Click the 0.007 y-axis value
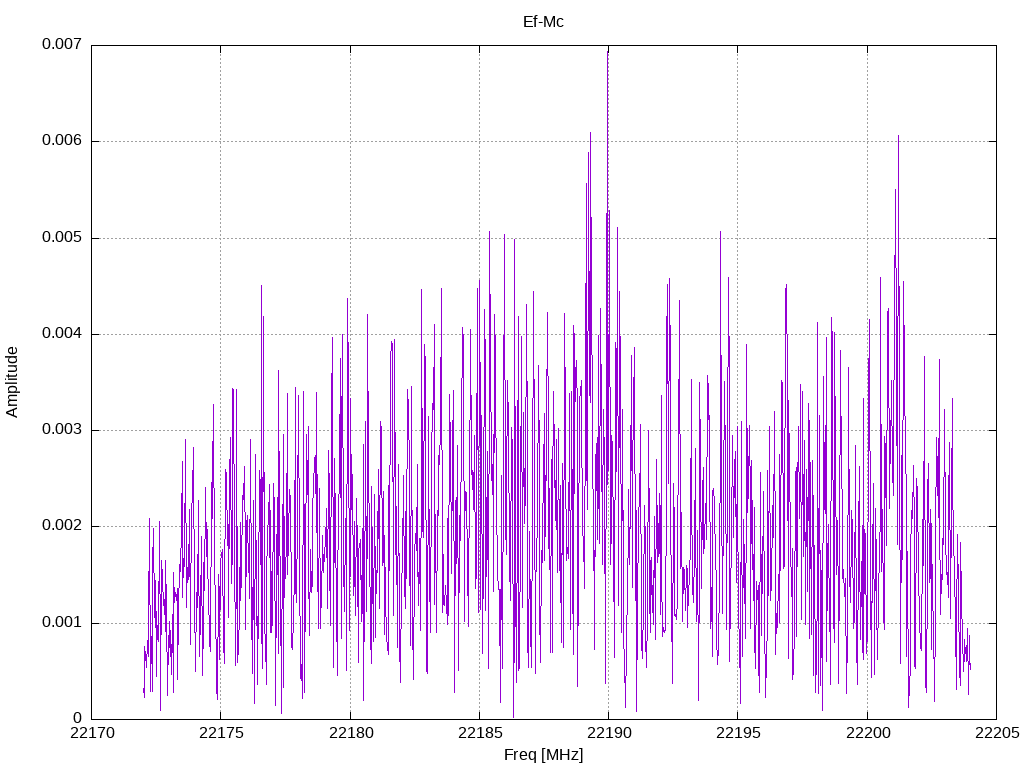Screen dimensions: 1024x768 tap(62, 44)
